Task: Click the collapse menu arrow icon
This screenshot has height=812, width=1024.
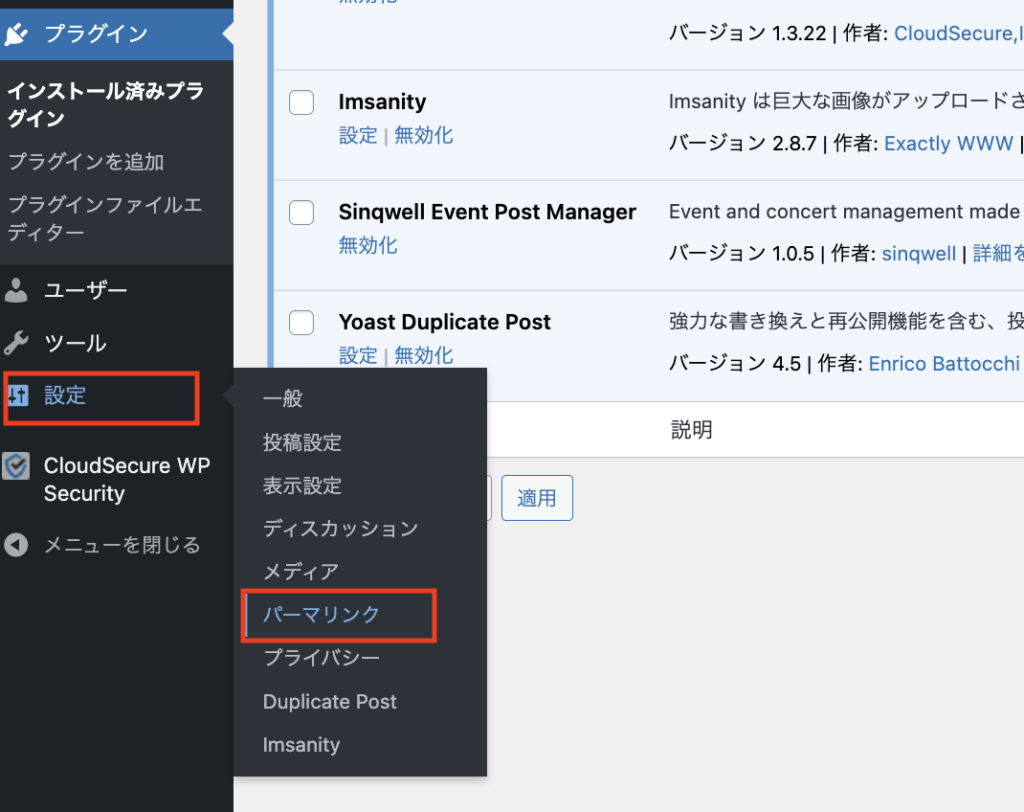Action: pos(16,545)
